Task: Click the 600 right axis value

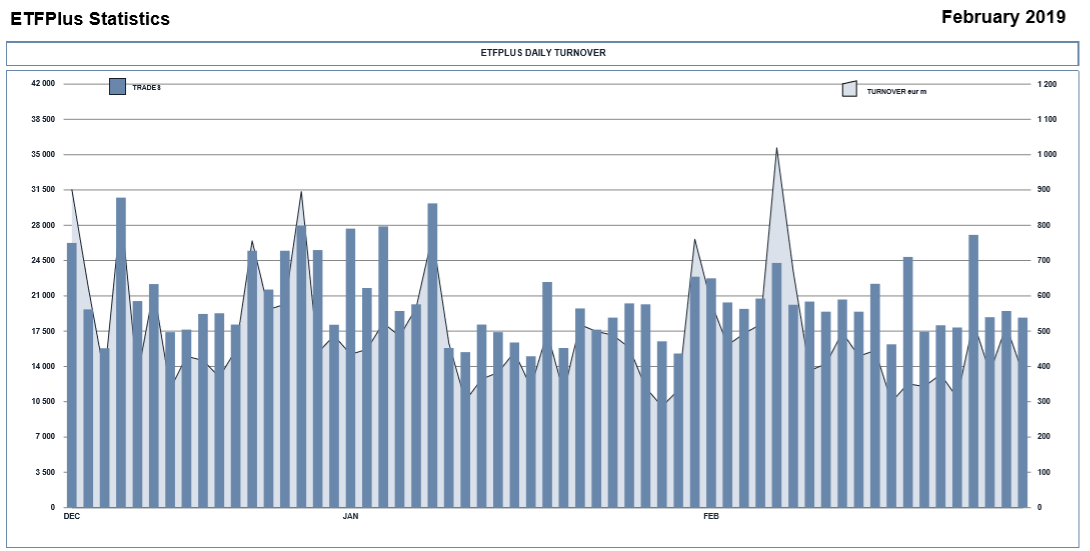Action: coord(1044,295)
